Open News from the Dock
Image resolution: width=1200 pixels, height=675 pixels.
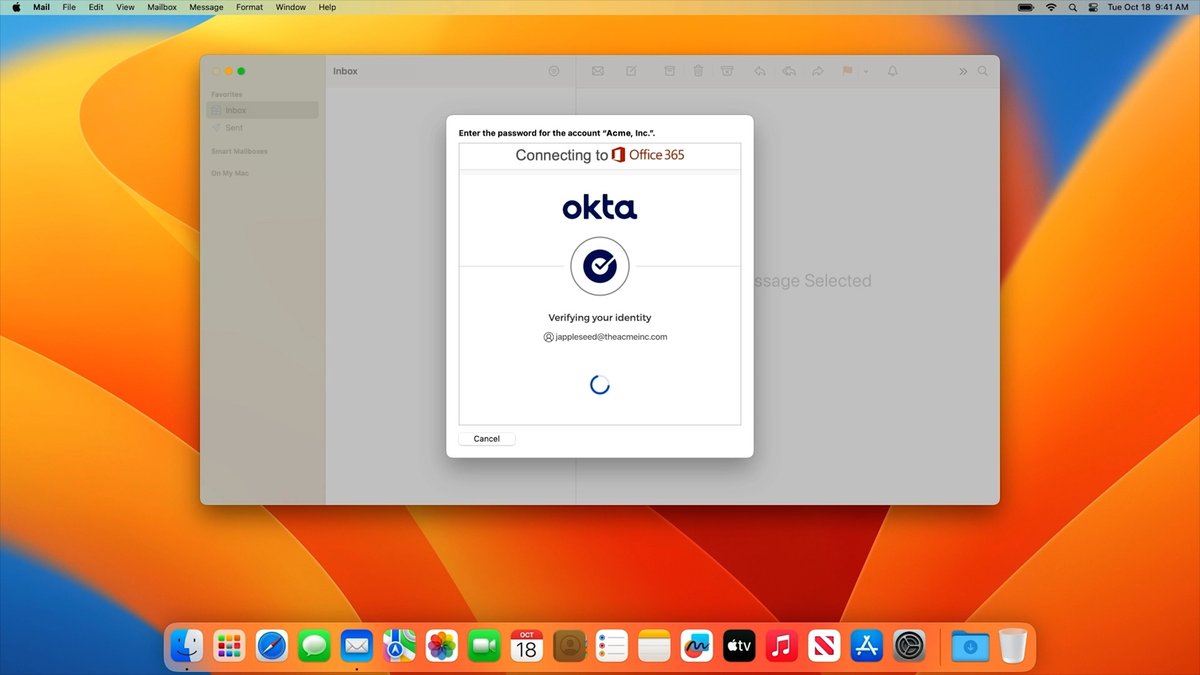[x=824, y=646]
